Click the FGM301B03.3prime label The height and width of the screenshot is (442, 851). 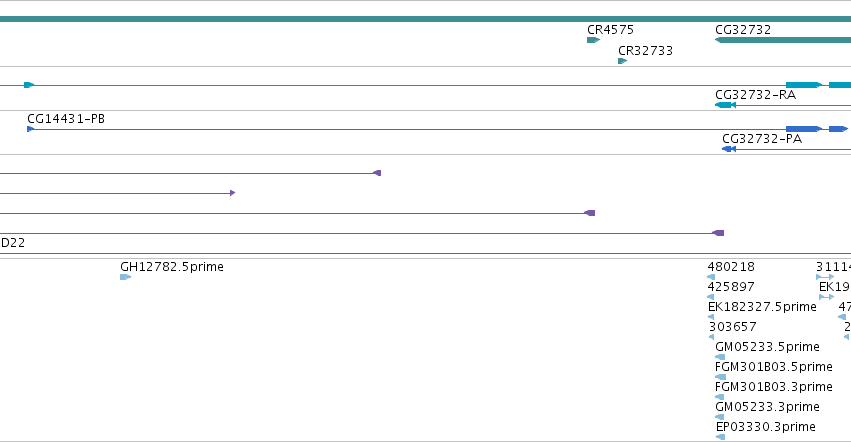point(773,387)
